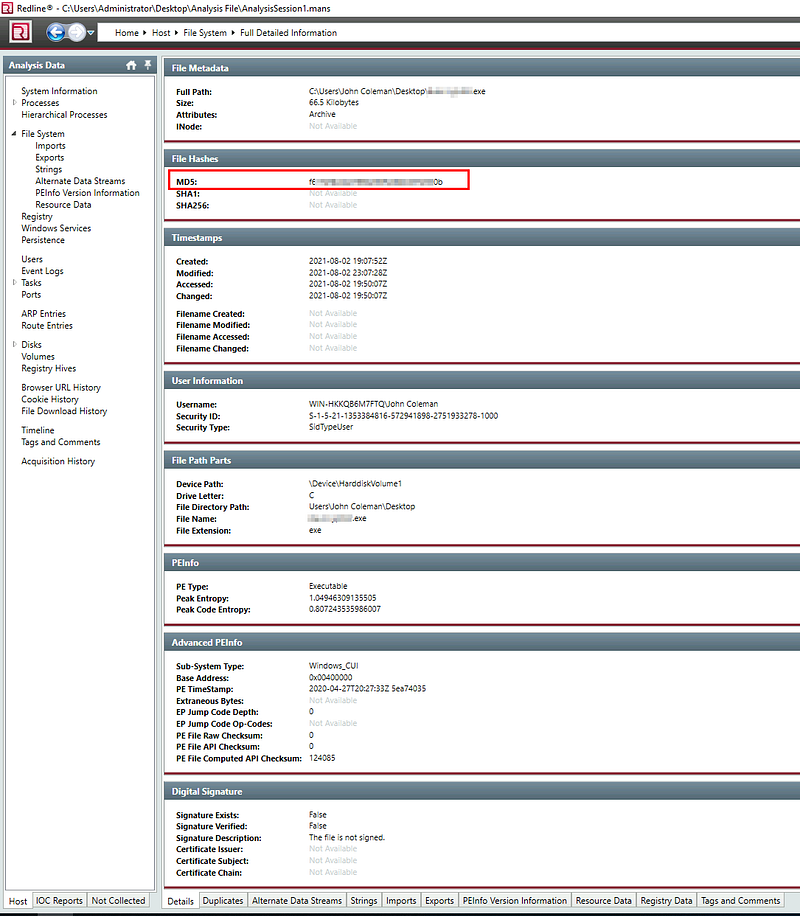
Task: Select System Information in the tree
Action: pos(59,91)
